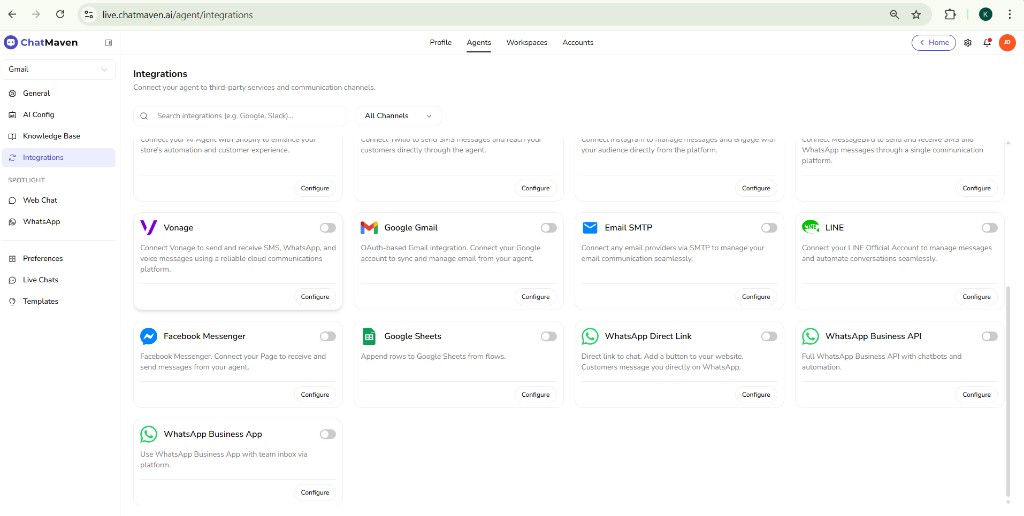Bookmark this page with star icon
This screenshot has height=516, width=1024.
tap(916, 14)
